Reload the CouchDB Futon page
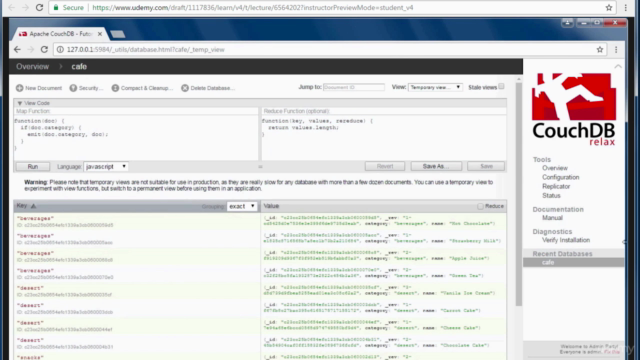Viewport: 640px width, 360px height. point(44,49)
